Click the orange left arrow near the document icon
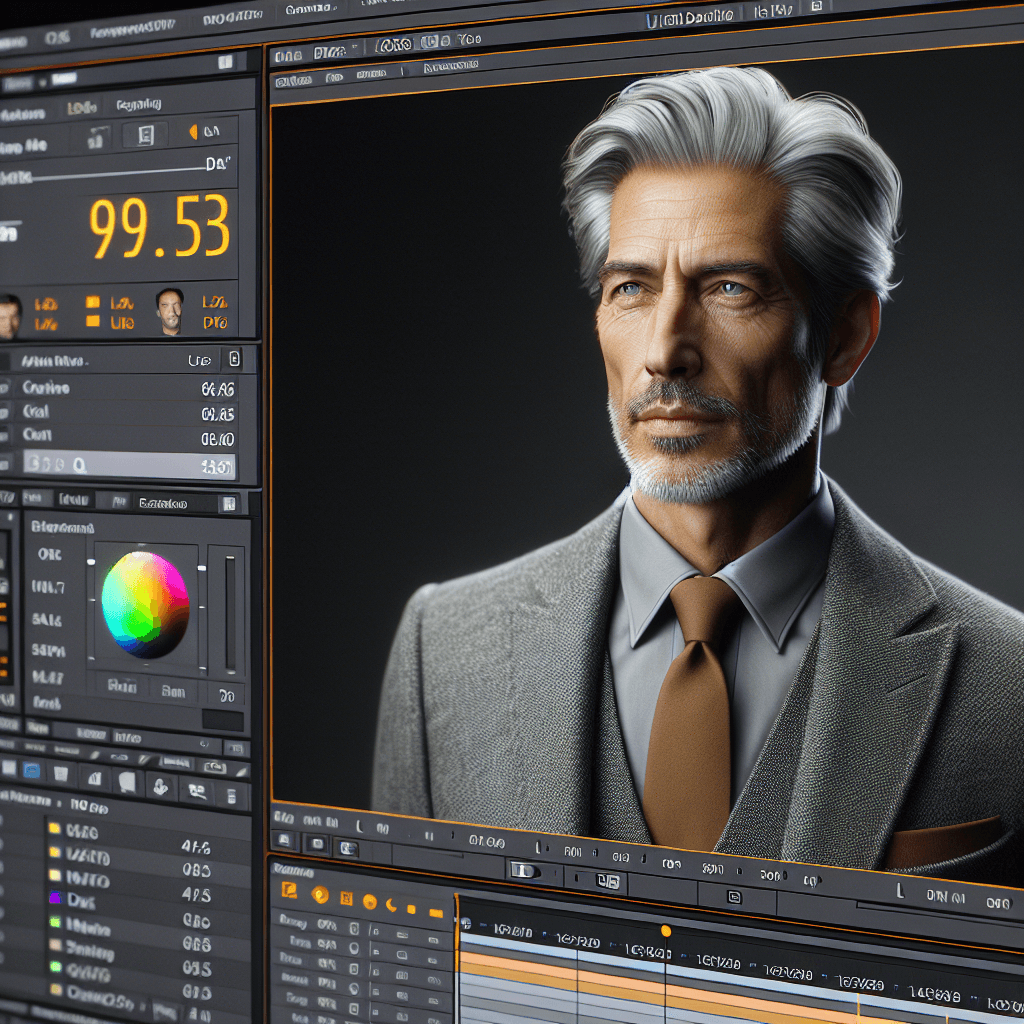Viewport: 1024px width, 1024px height. [193, 132]
